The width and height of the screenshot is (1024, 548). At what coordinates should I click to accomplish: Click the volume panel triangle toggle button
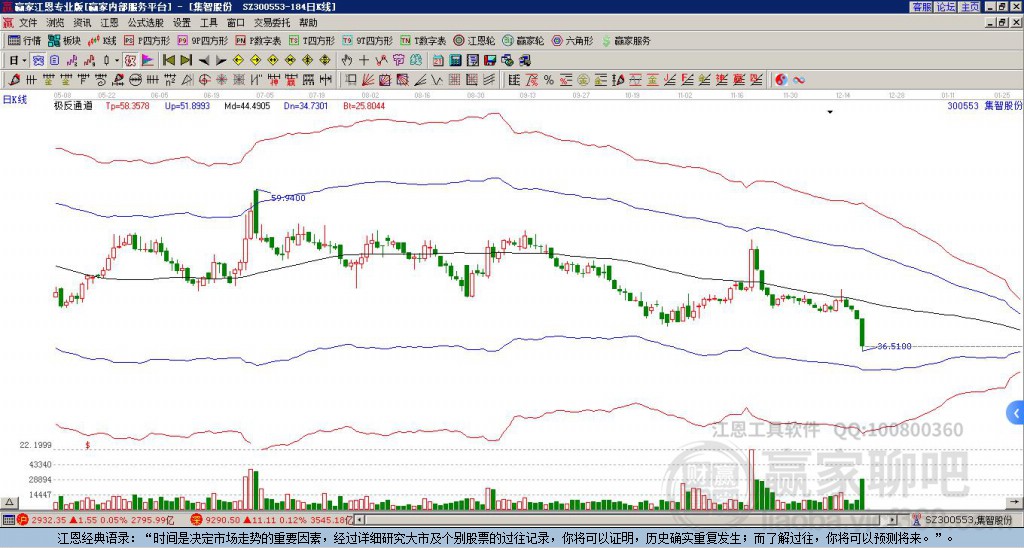(9, 502)
